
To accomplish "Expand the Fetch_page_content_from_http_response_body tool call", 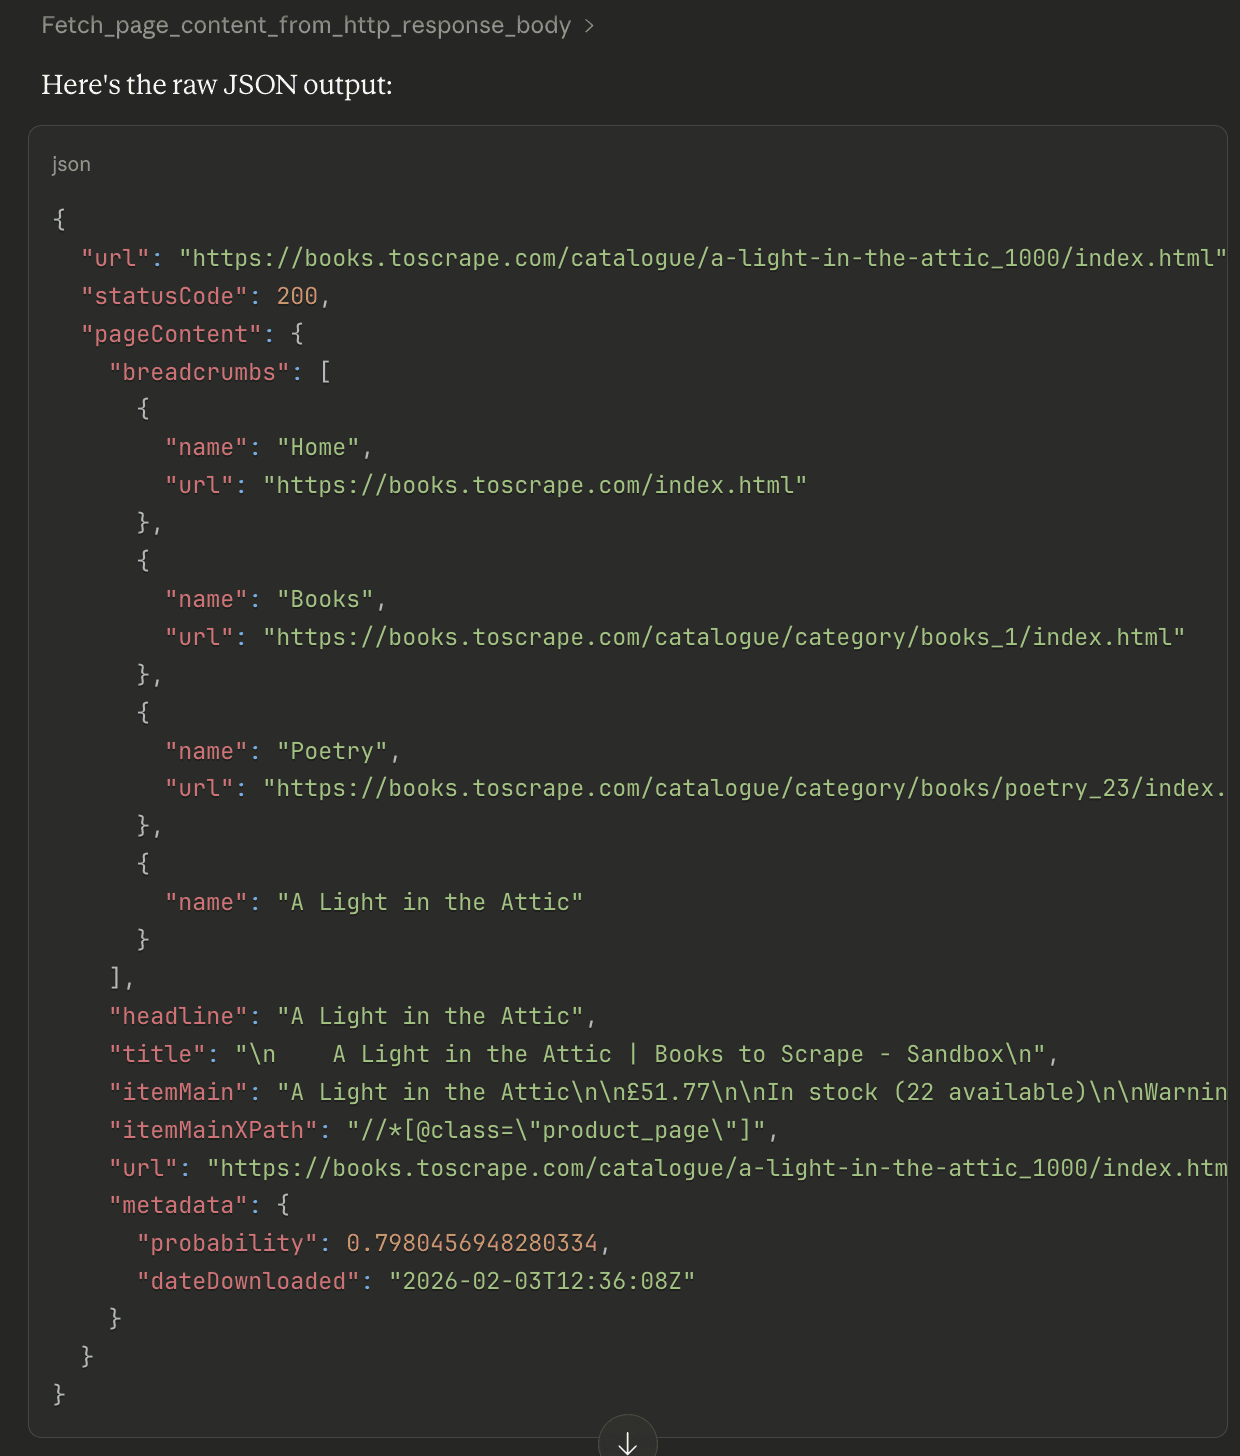I will [x=305, y=25].
